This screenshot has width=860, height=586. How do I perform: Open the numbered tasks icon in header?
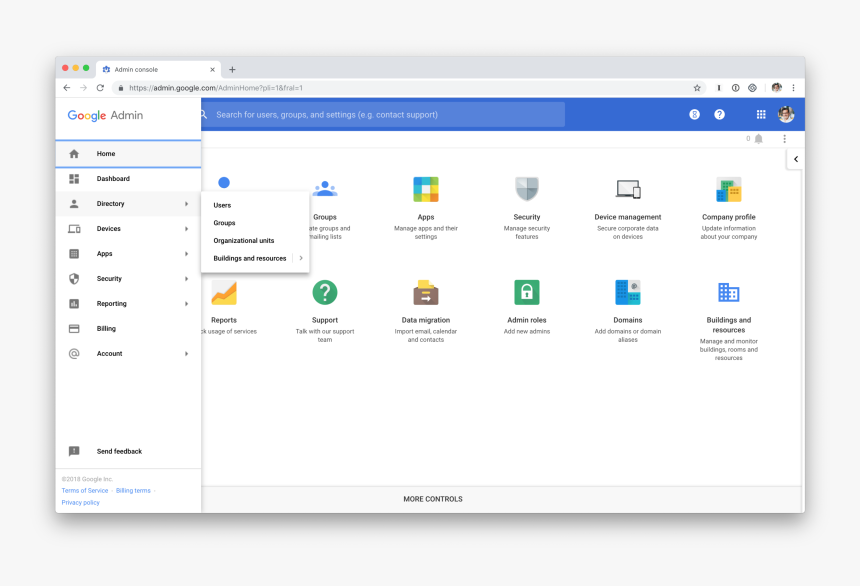click(x=694, y=114)
